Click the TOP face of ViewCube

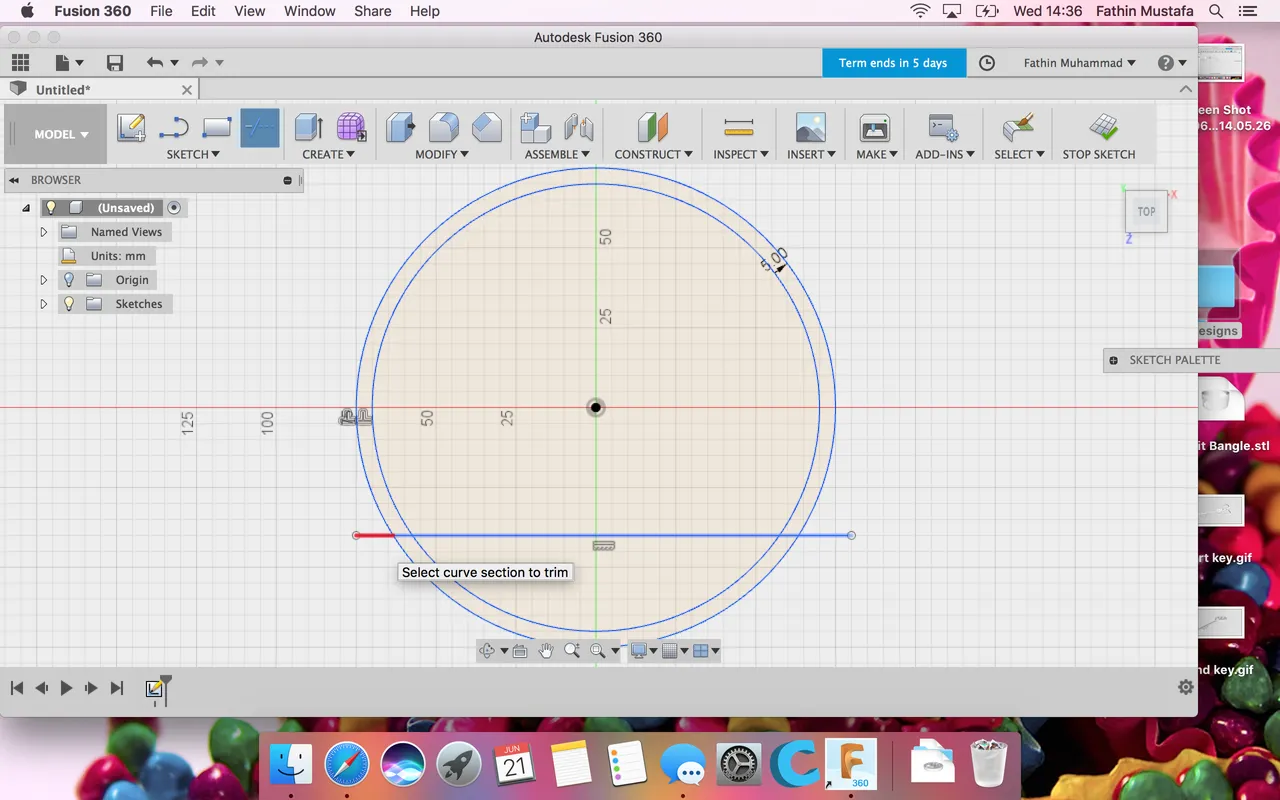1146,212
